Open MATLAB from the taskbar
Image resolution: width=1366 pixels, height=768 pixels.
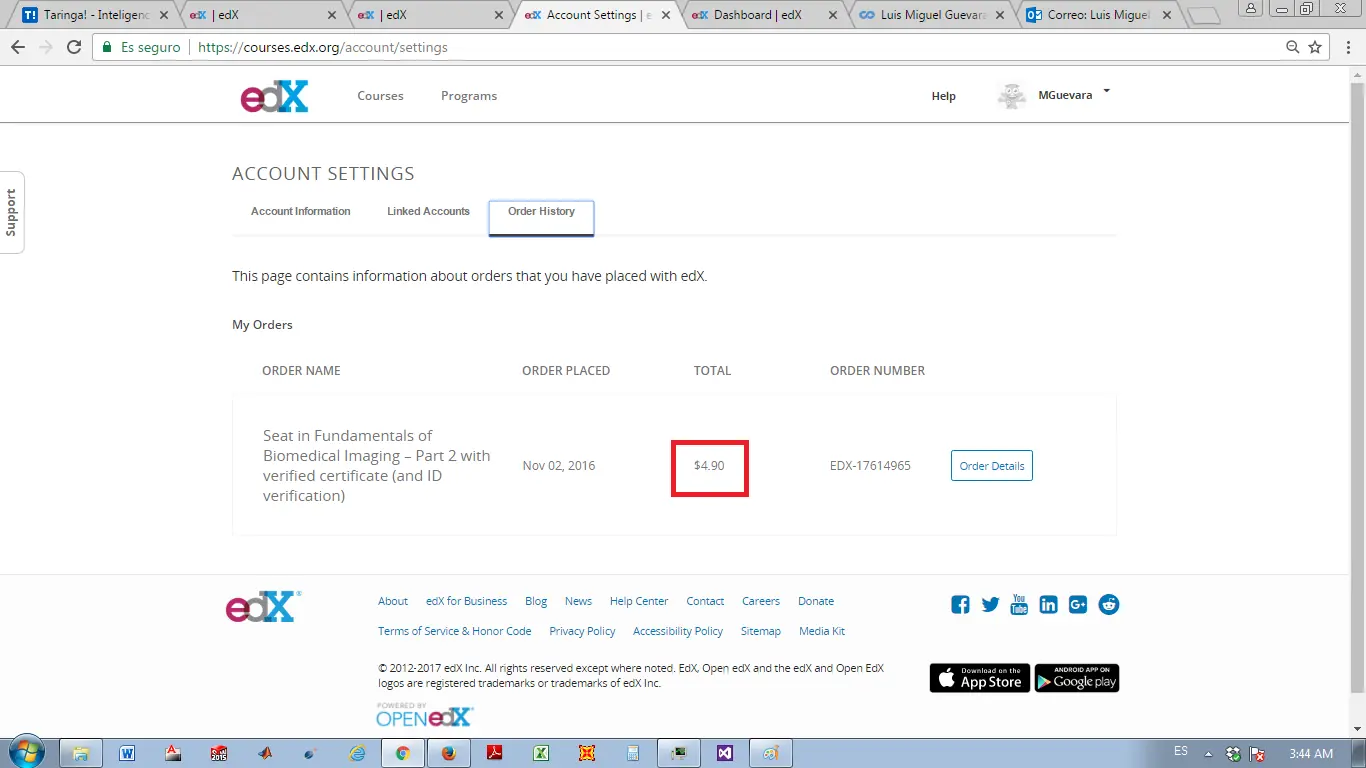[265, 753]
